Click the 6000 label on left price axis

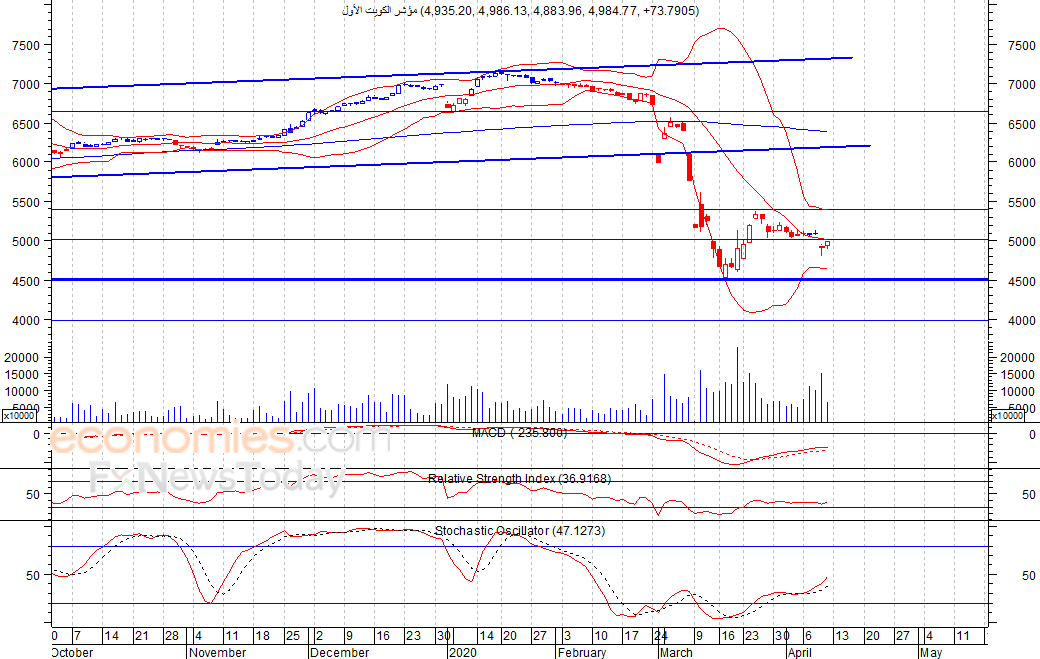[27, 162]
